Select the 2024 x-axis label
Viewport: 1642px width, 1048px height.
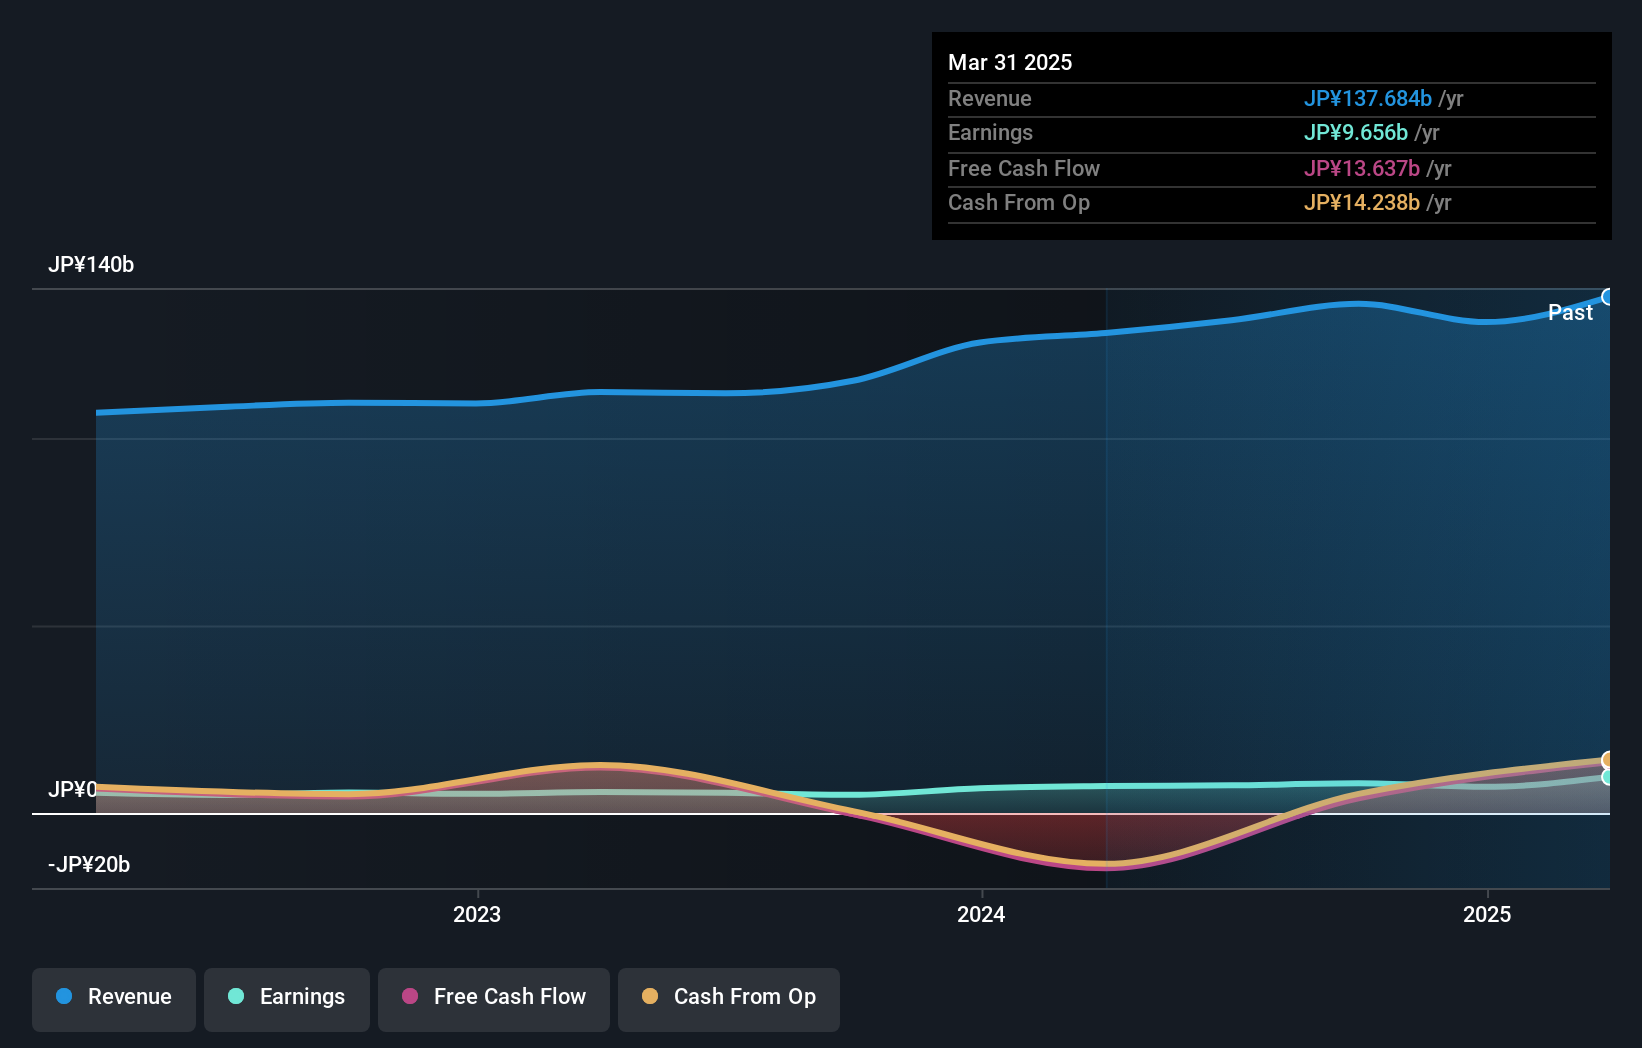[x=981, y=914]
